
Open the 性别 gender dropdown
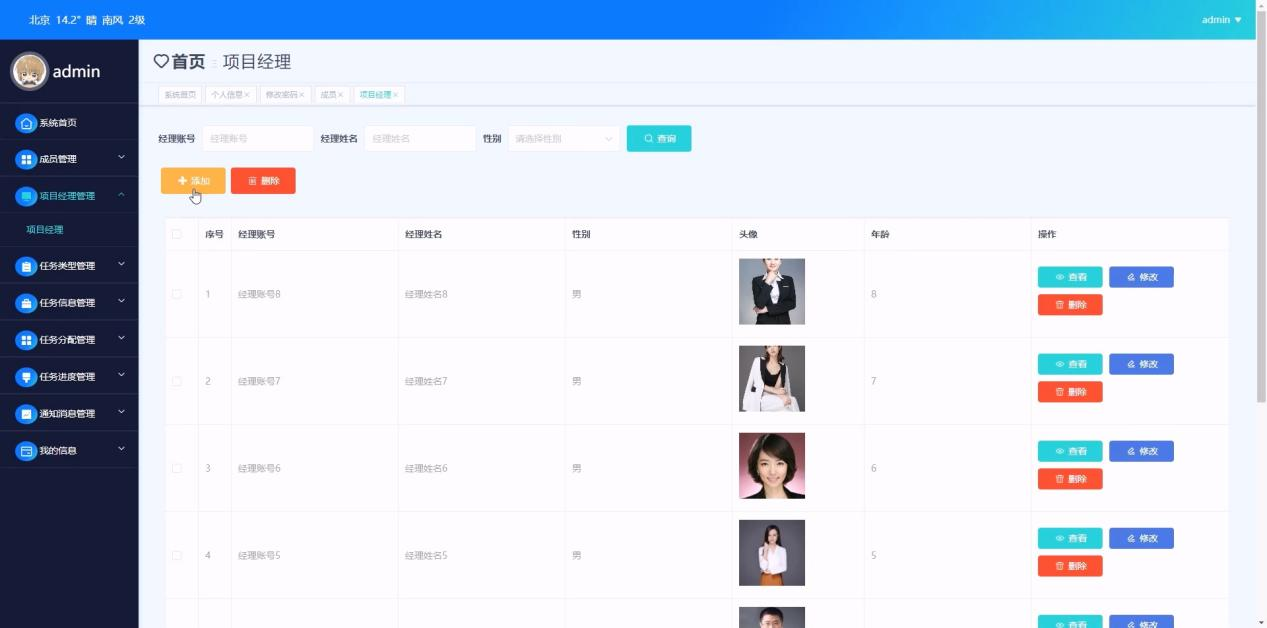(x=563, y=139)
